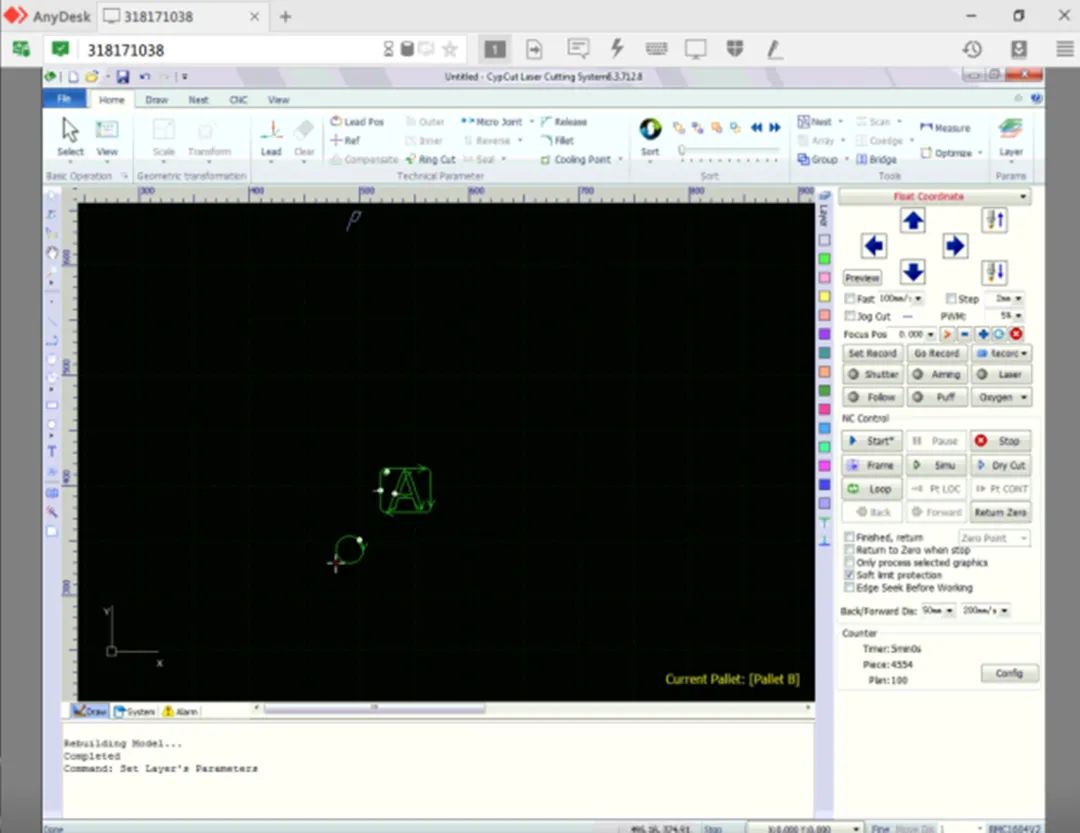1080x833 pixels.
Task: Select the Text tool in left toolbar
Action: pyautogui.click(x=52, y=452)
